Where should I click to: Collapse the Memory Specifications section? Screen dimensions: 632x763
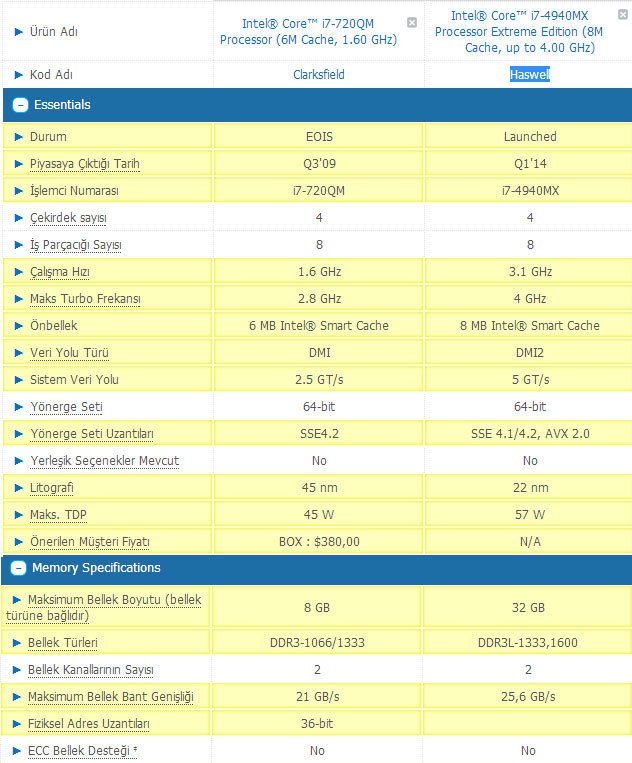[18, 568]
